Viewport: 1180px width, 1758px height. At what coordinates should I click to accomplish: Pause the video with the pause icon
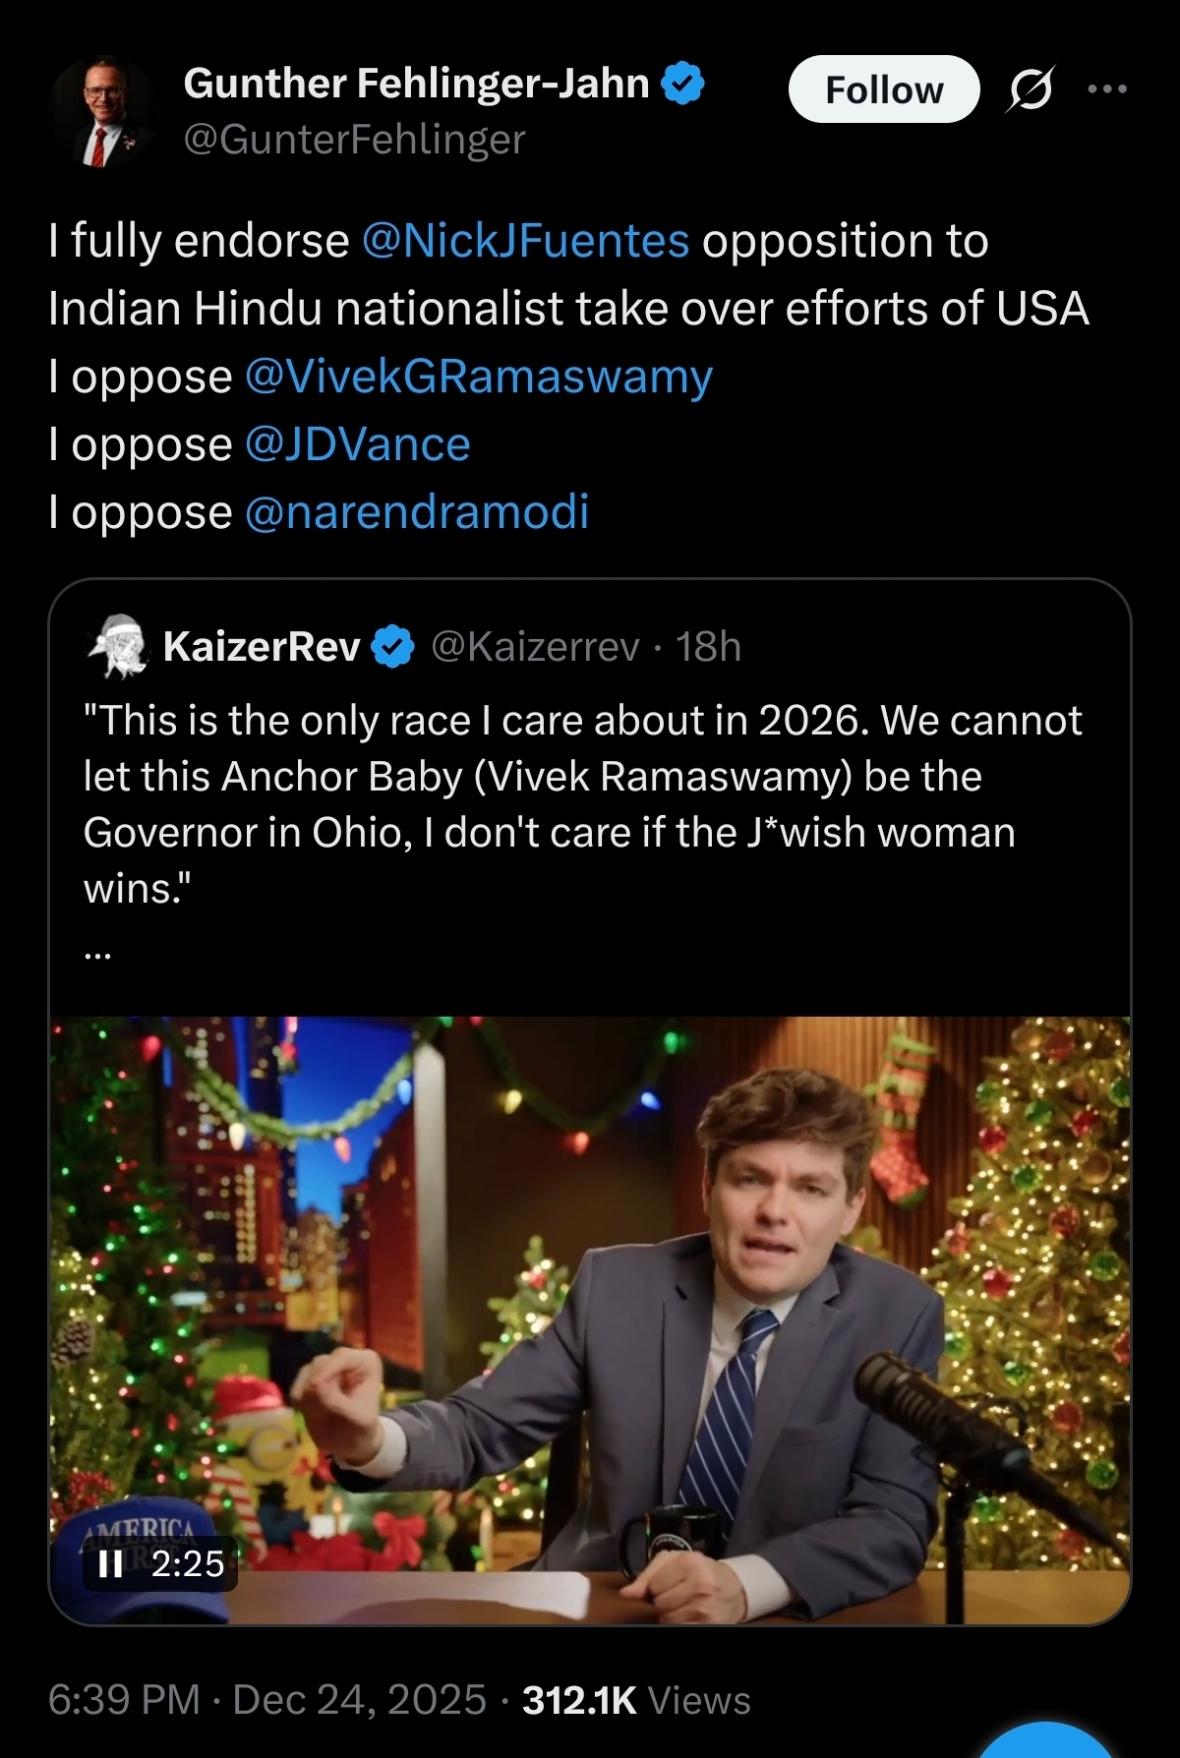pyautogui.click(x=111, y=1563)
